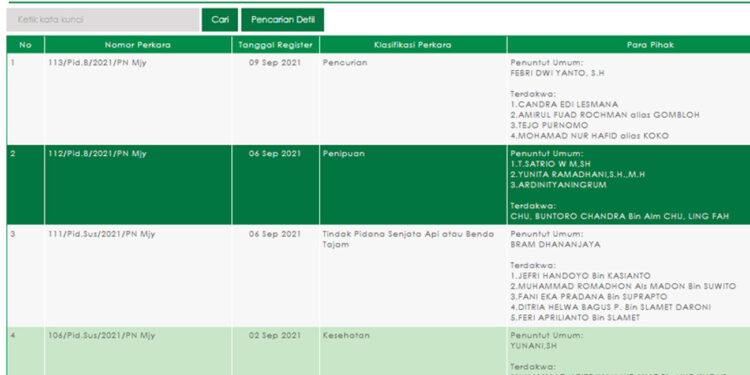Click row number 2 cell
The image size is (750, 375).
pos(25,185)
